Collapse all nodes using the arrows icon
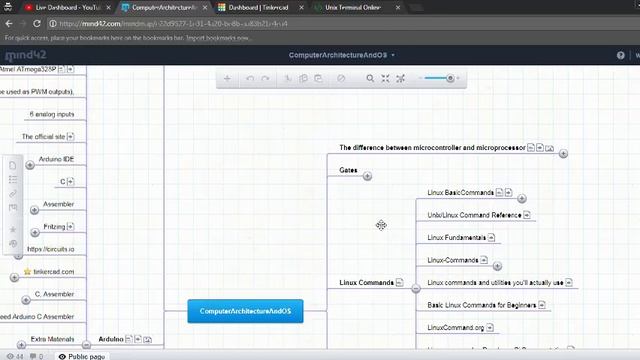Image resolution: width=640 pixels, height=360 pixels. click(385, 78)
